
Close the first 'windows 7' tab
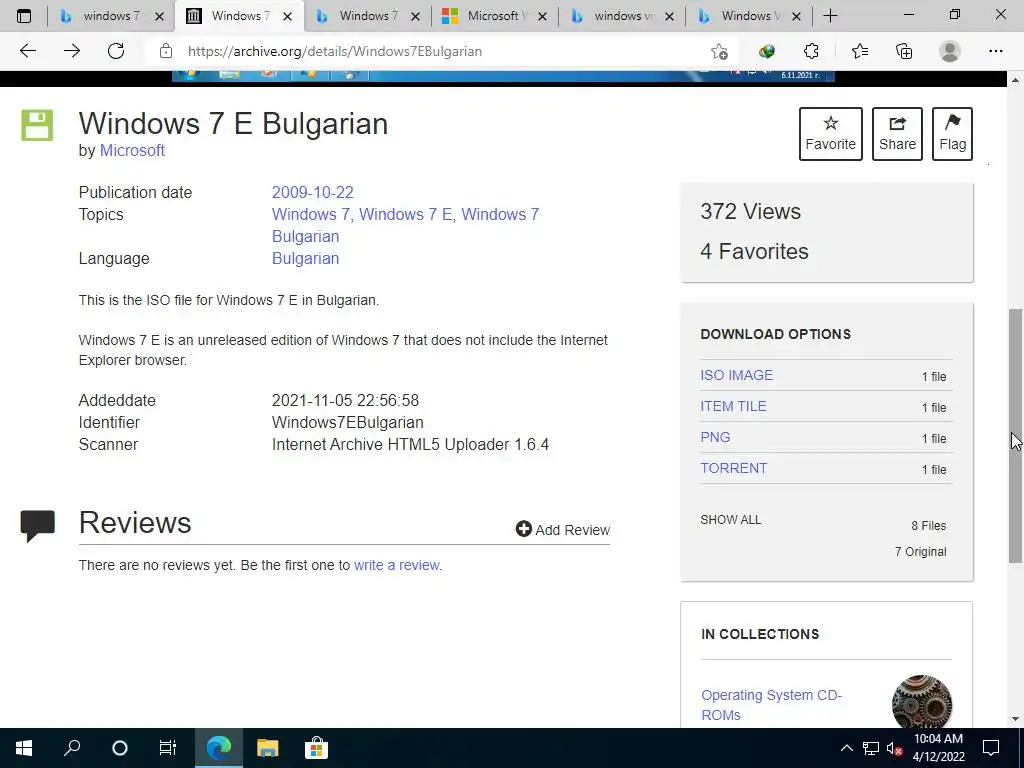(159, 16)
